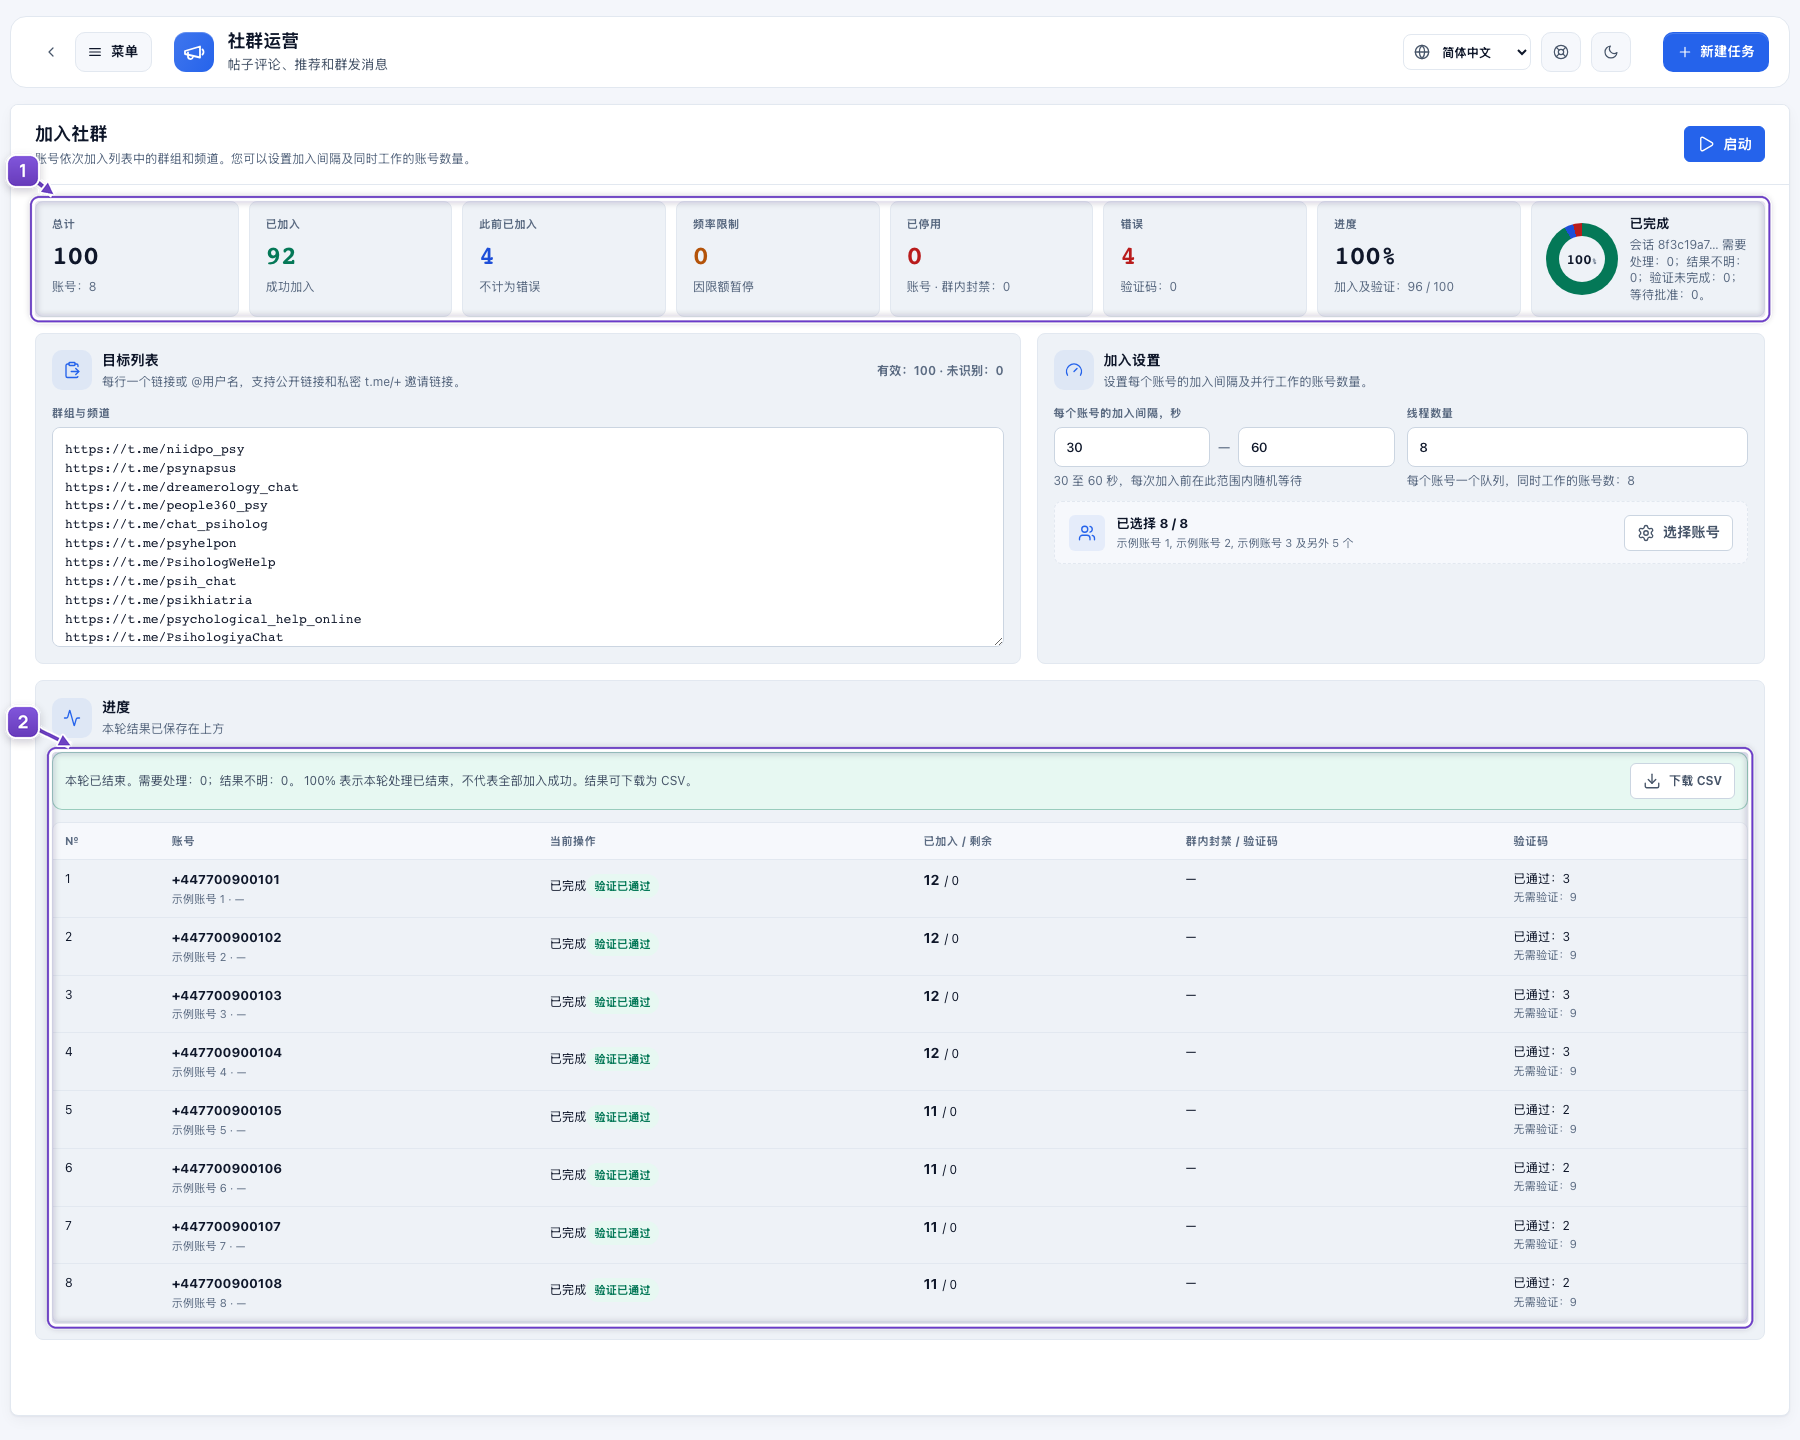The image size is (1800, 1440).
Task: Click the 目标列表 clipboard icon
Action: (x=72, y=370)
